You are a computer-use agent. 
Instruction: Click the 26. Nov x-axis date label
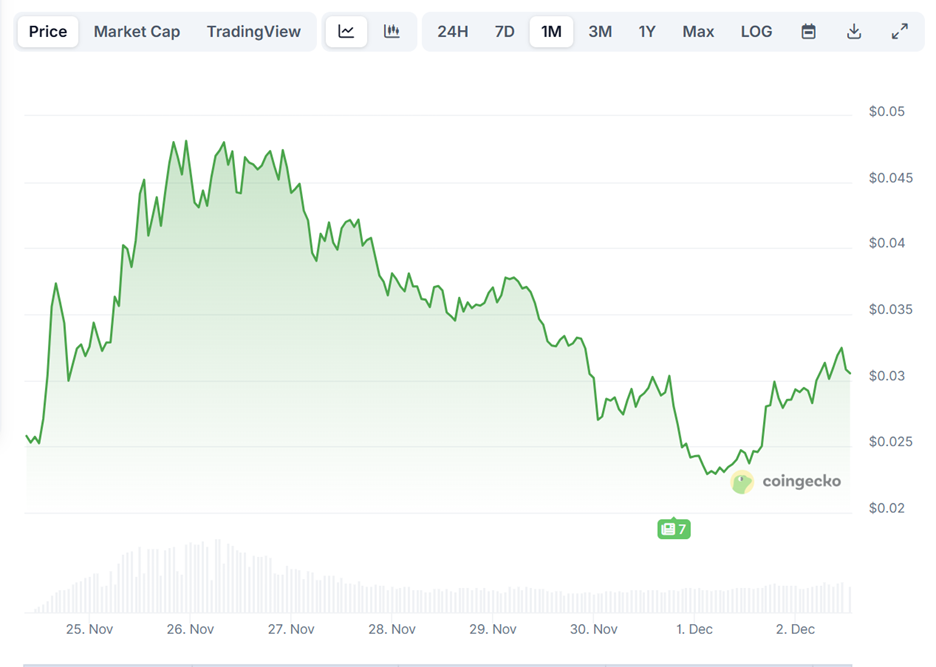[190, 629]
